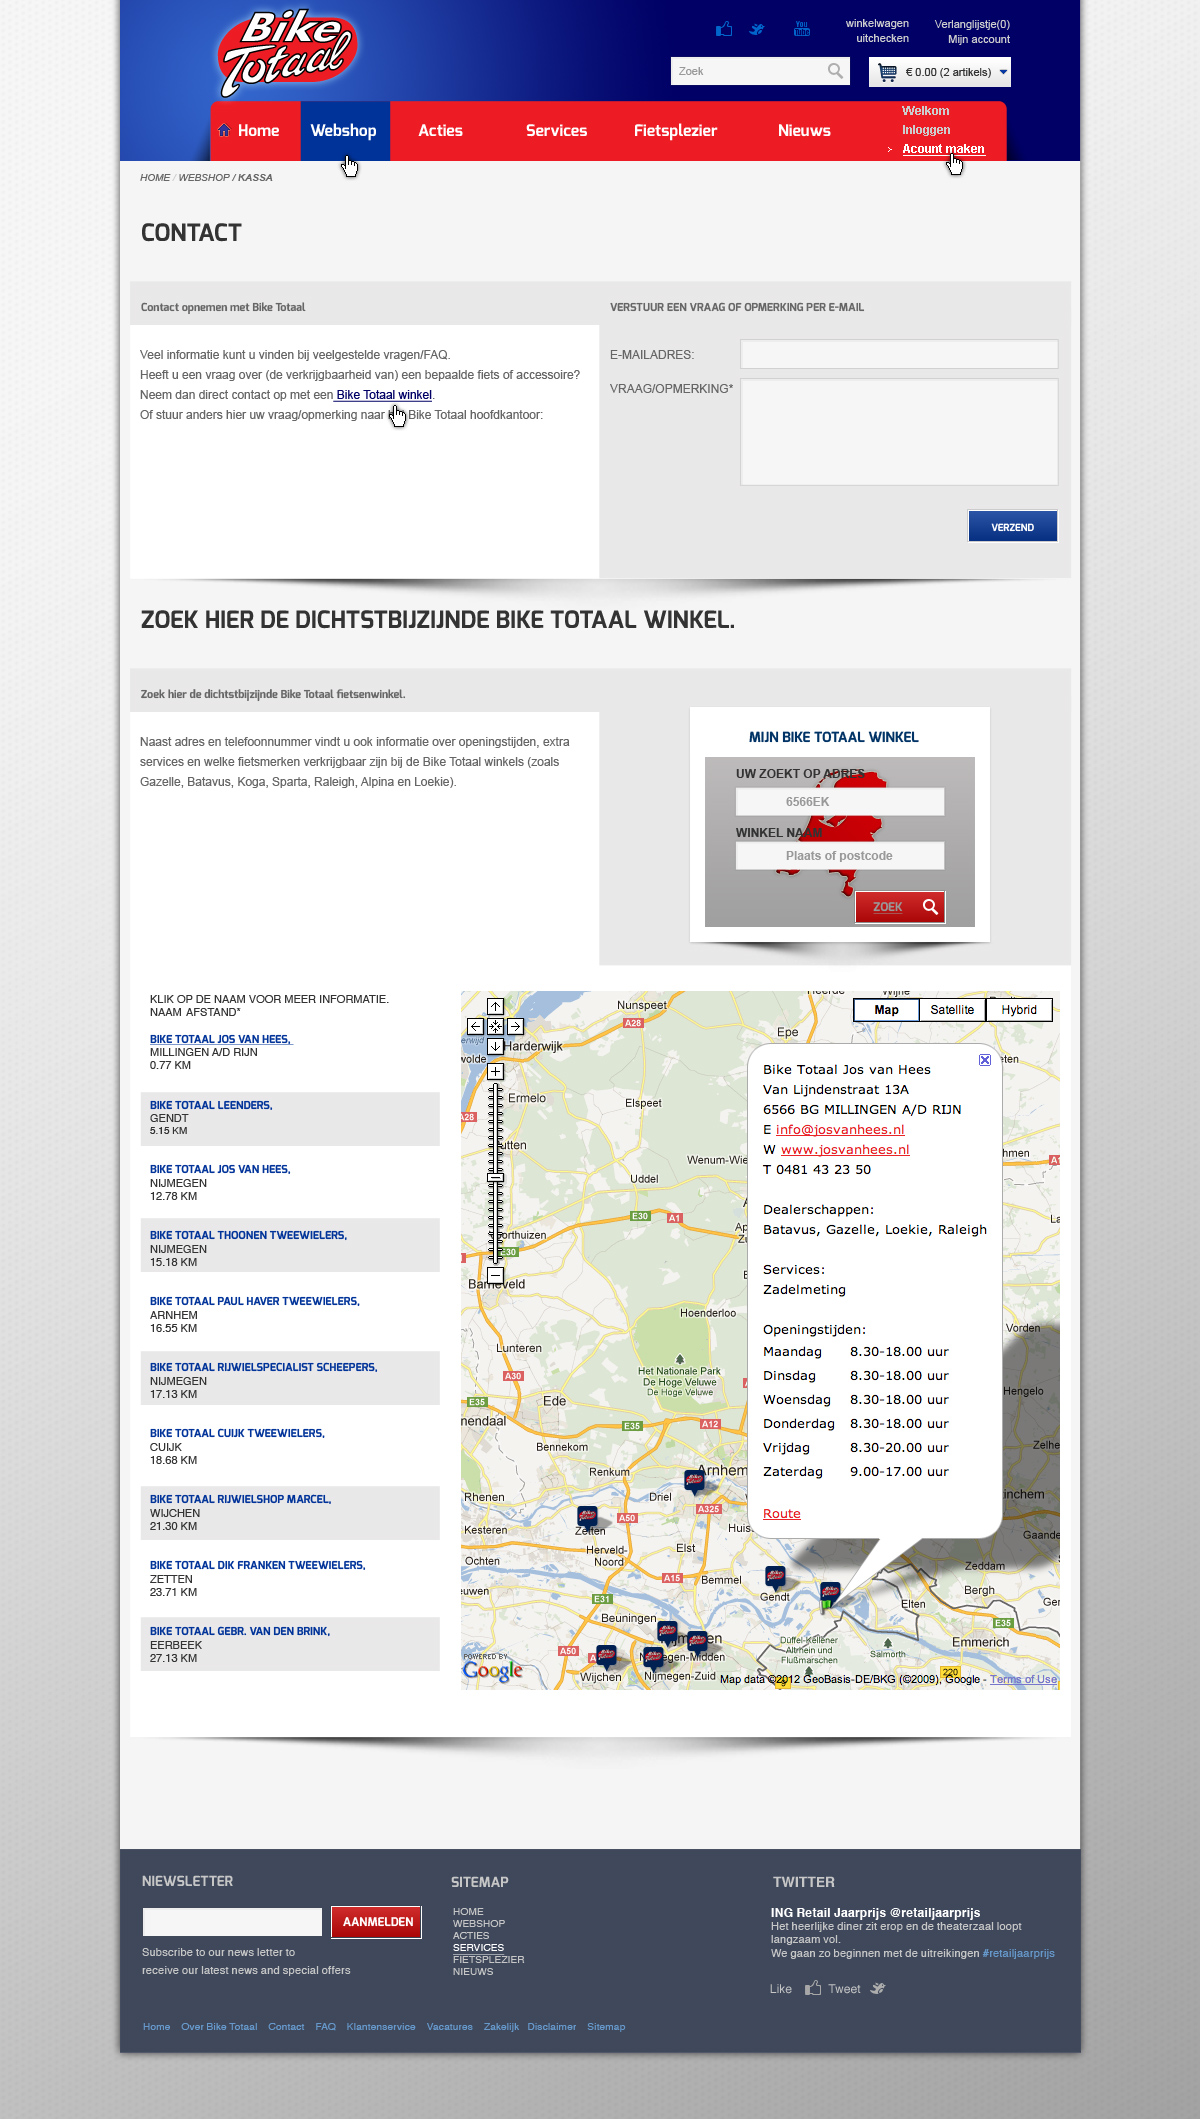
Task: Open the Fietsplezier menu item
Action: (675, 130)
